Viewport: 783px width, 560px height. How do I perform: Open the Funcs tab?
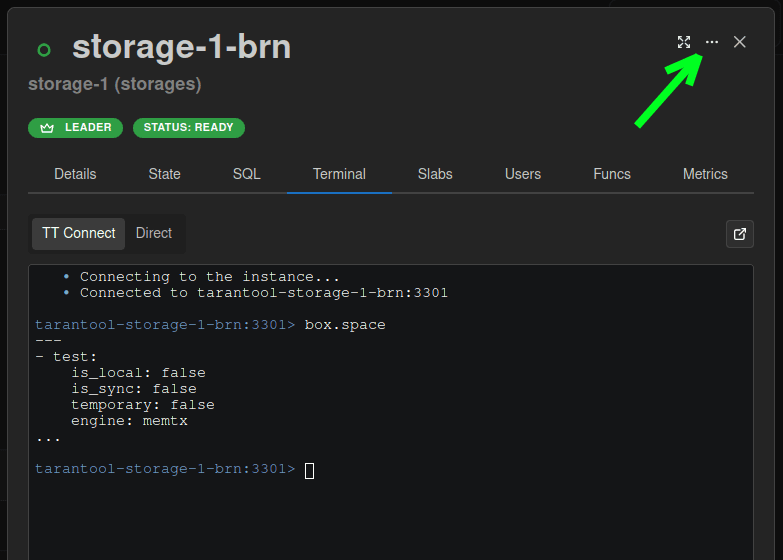click(x=612, y=174)
